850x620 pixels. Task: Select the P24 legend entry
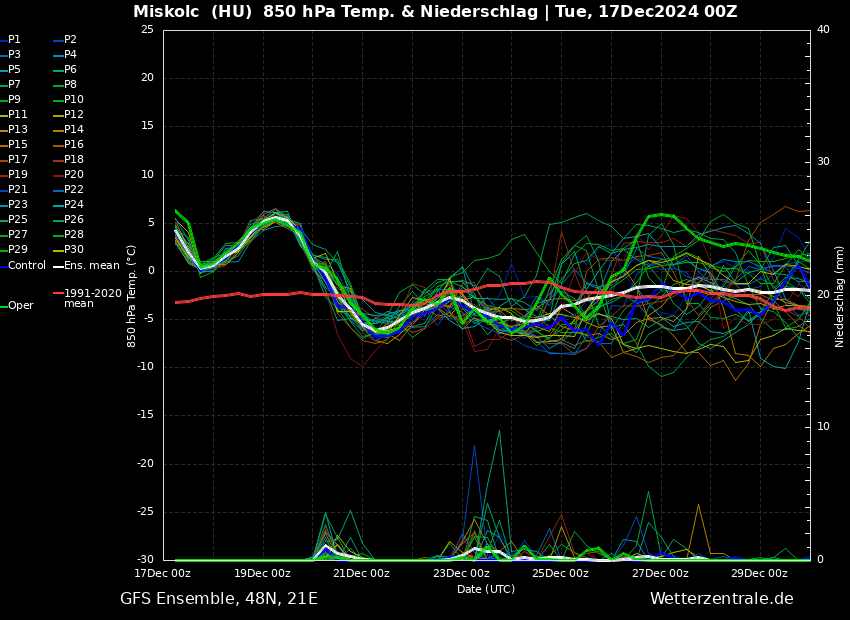click(73, 205)
